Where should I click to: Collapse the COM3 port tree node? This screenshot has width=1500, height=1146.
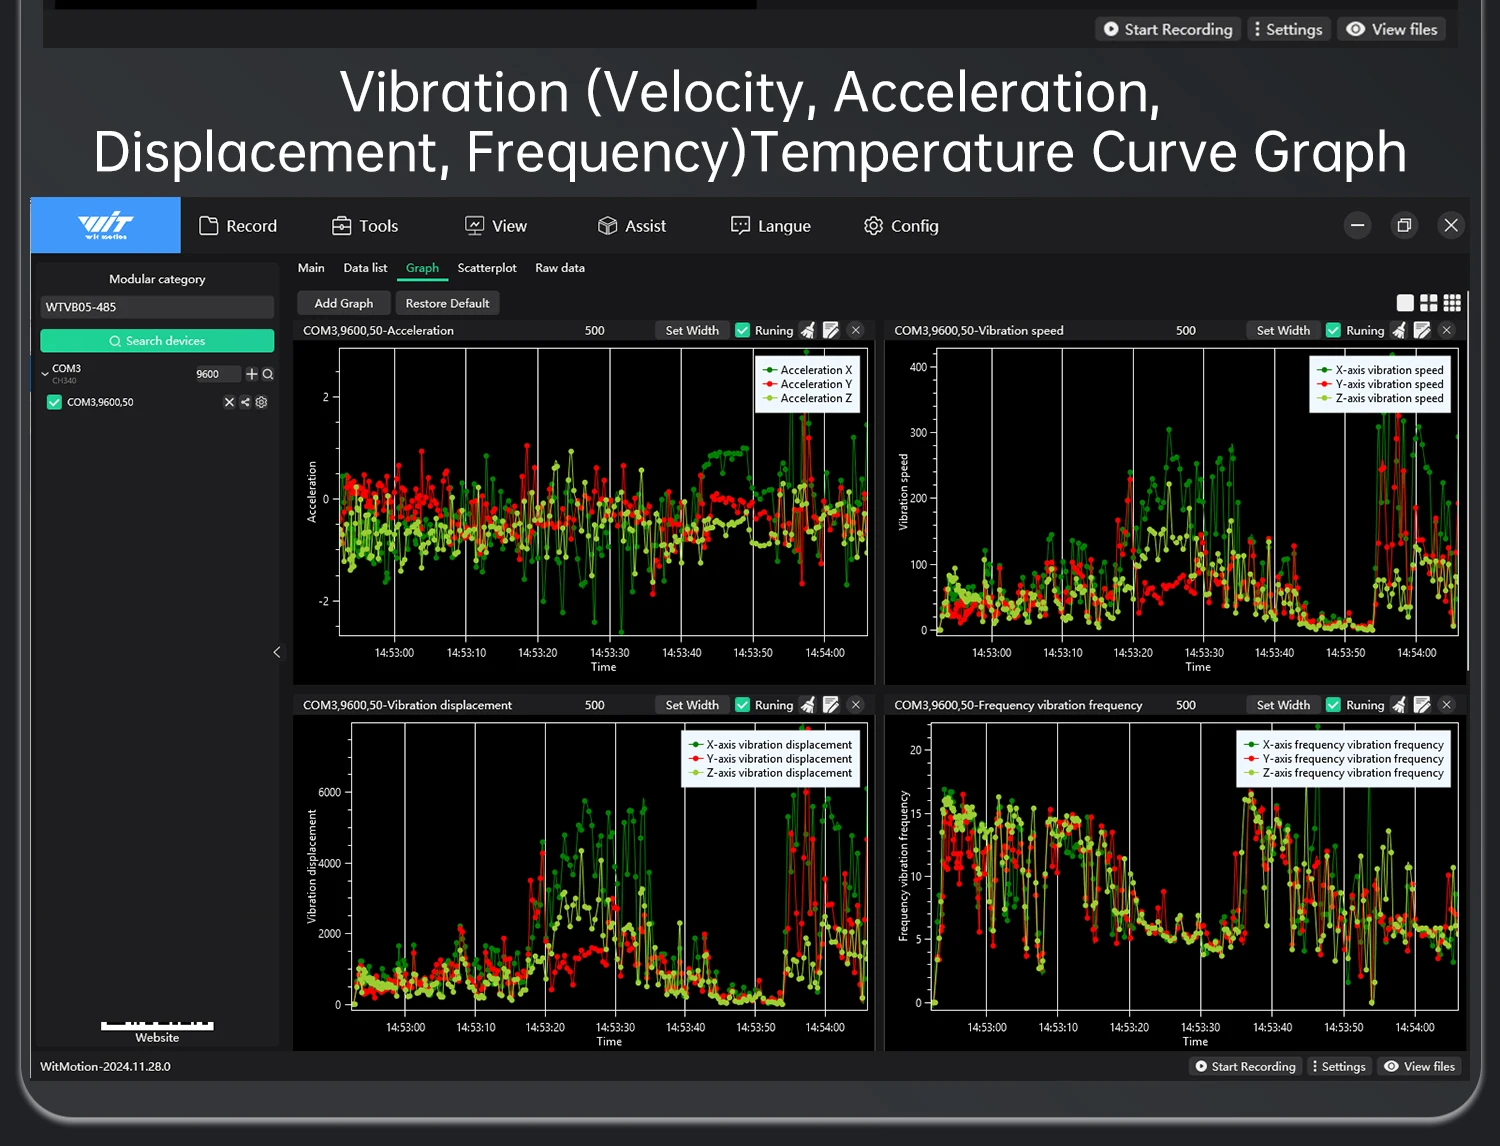pyautogui.click(x=45, y=374)
